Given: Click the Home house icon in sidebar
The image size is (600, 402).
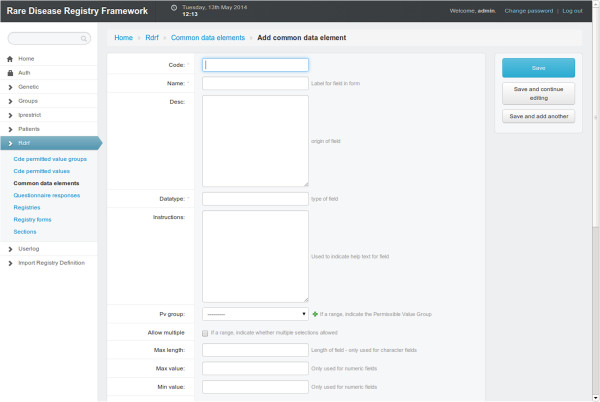Looking at the screenshot, I should click(10, 59).
